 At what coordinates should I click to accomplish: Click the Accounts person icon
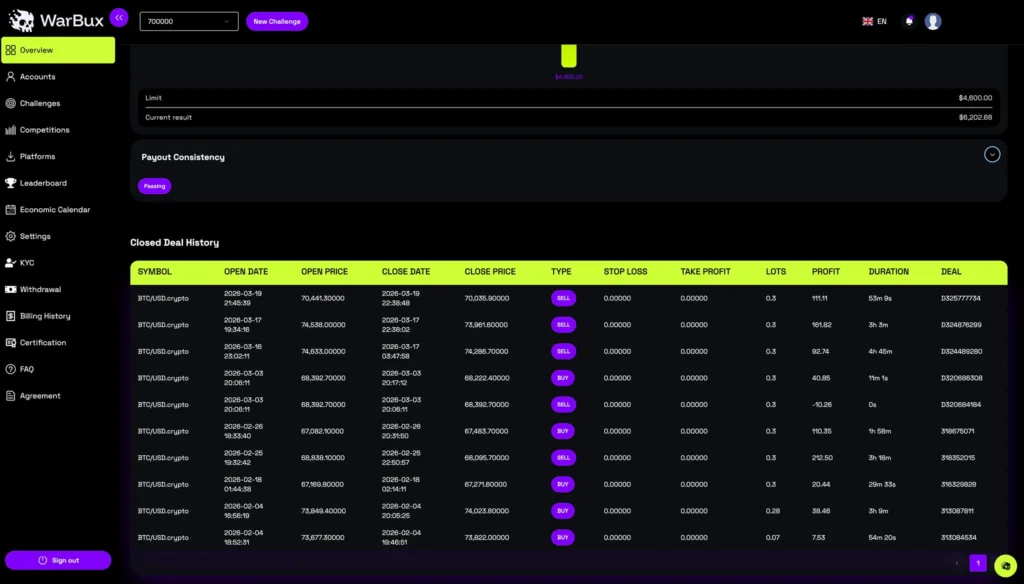coord(10,77)
